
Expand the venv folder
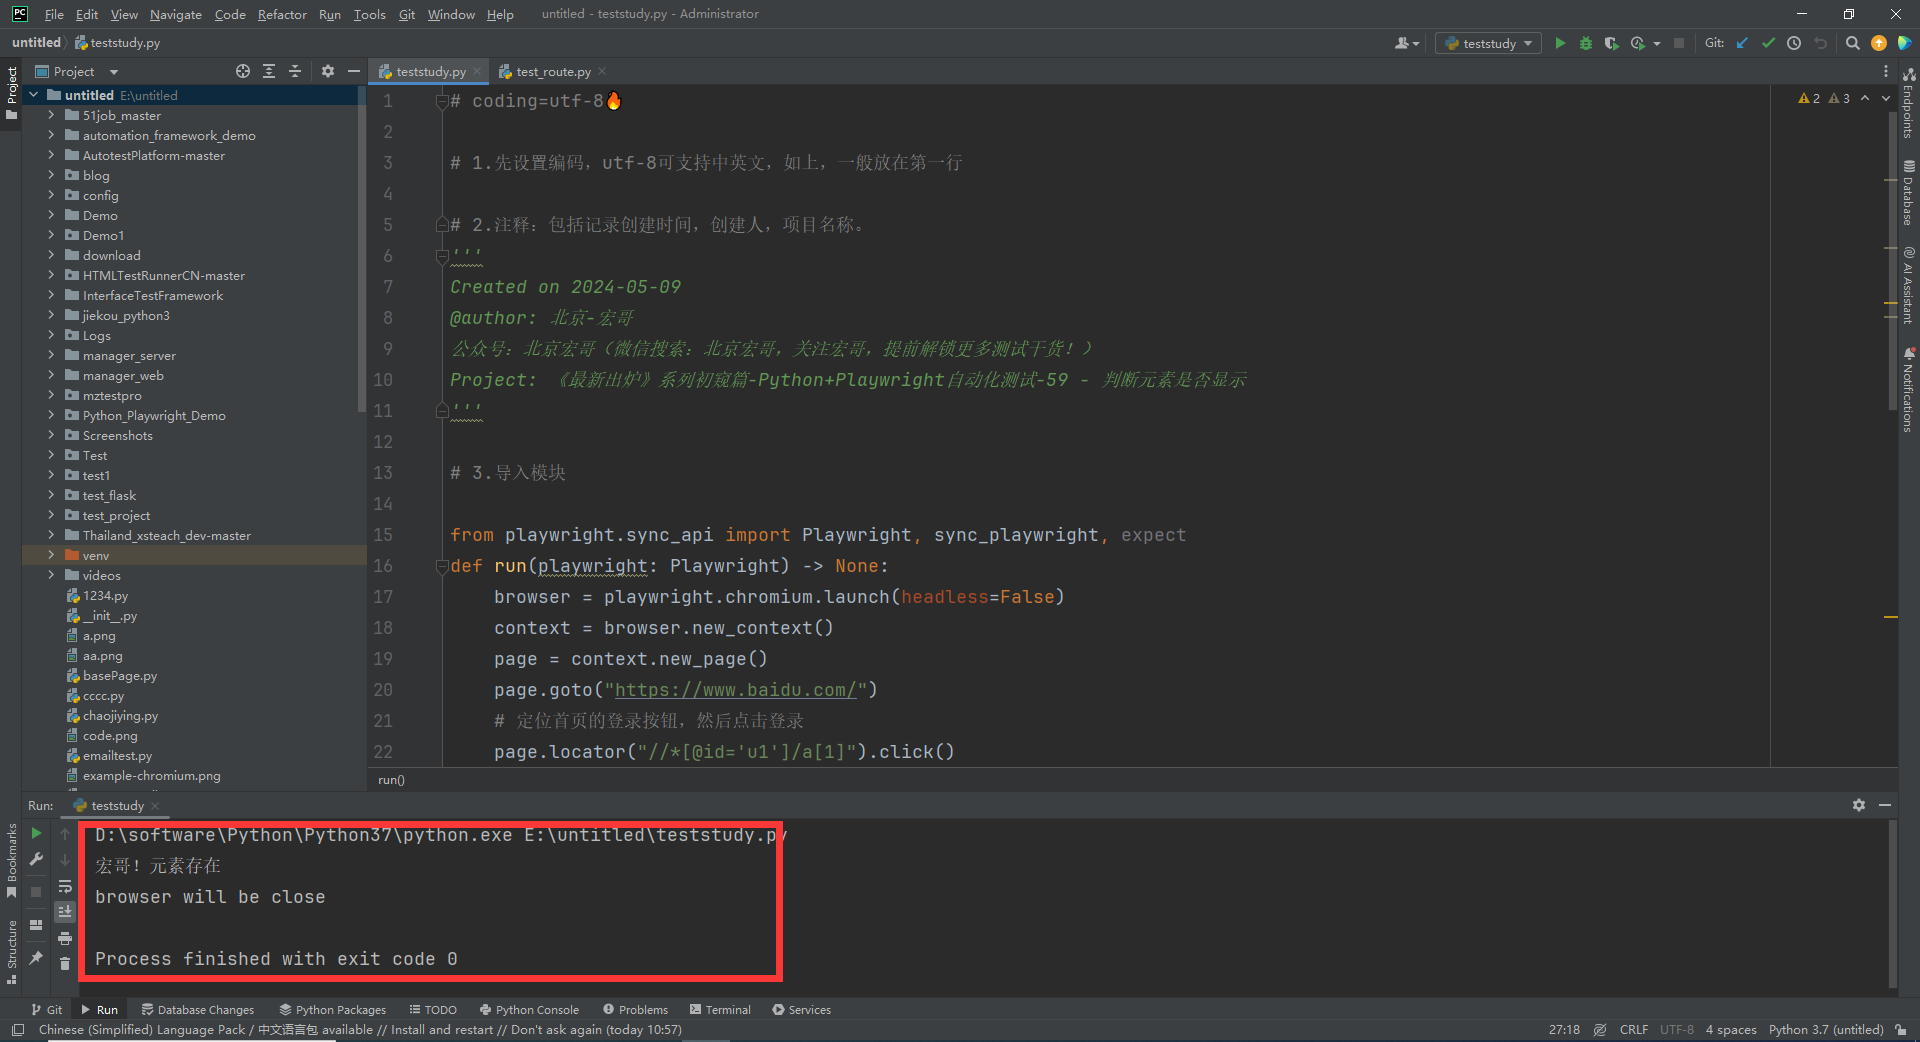[51, 555]
